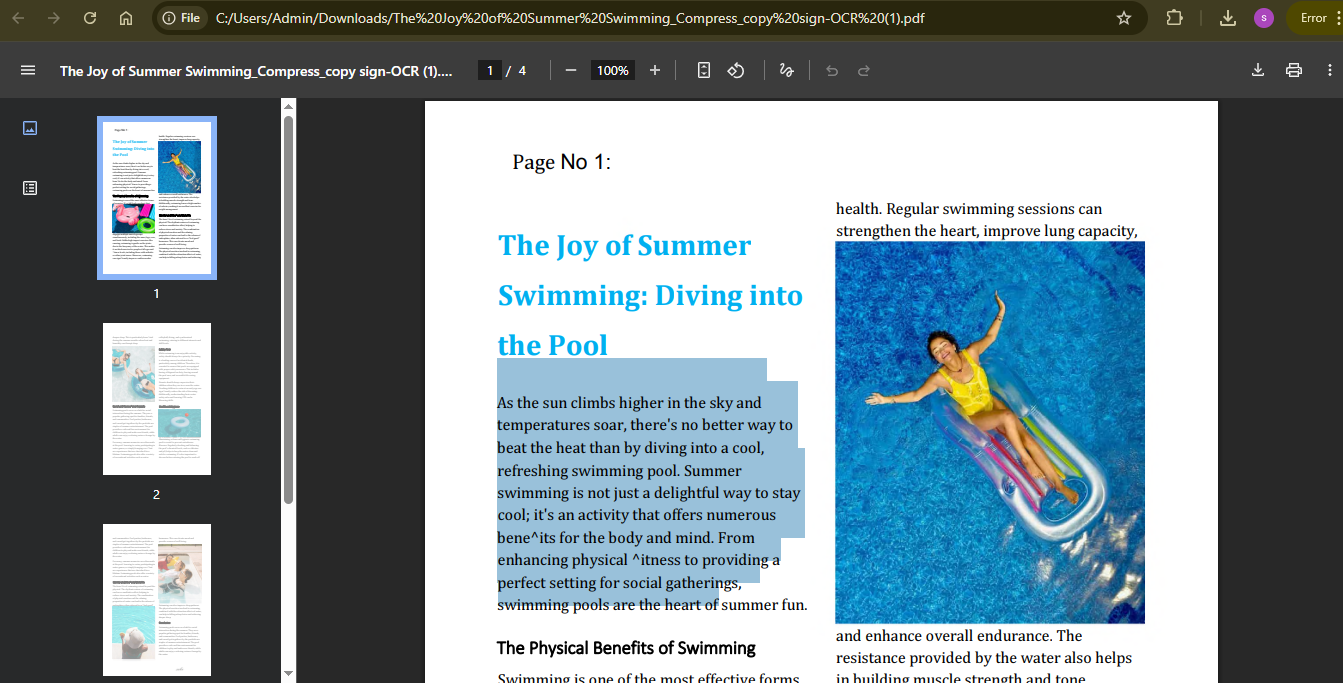The image size is (1343, 683).
Task: Reload the current PDF page
Action: click(x=90, y=17)
